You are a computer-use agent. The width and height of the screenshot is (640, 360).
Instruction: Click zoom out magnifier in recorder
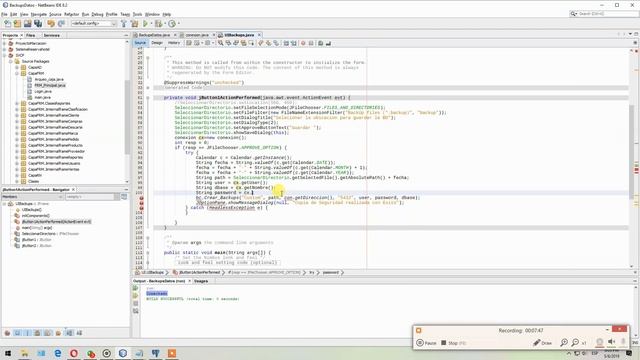tap(575, 342)
